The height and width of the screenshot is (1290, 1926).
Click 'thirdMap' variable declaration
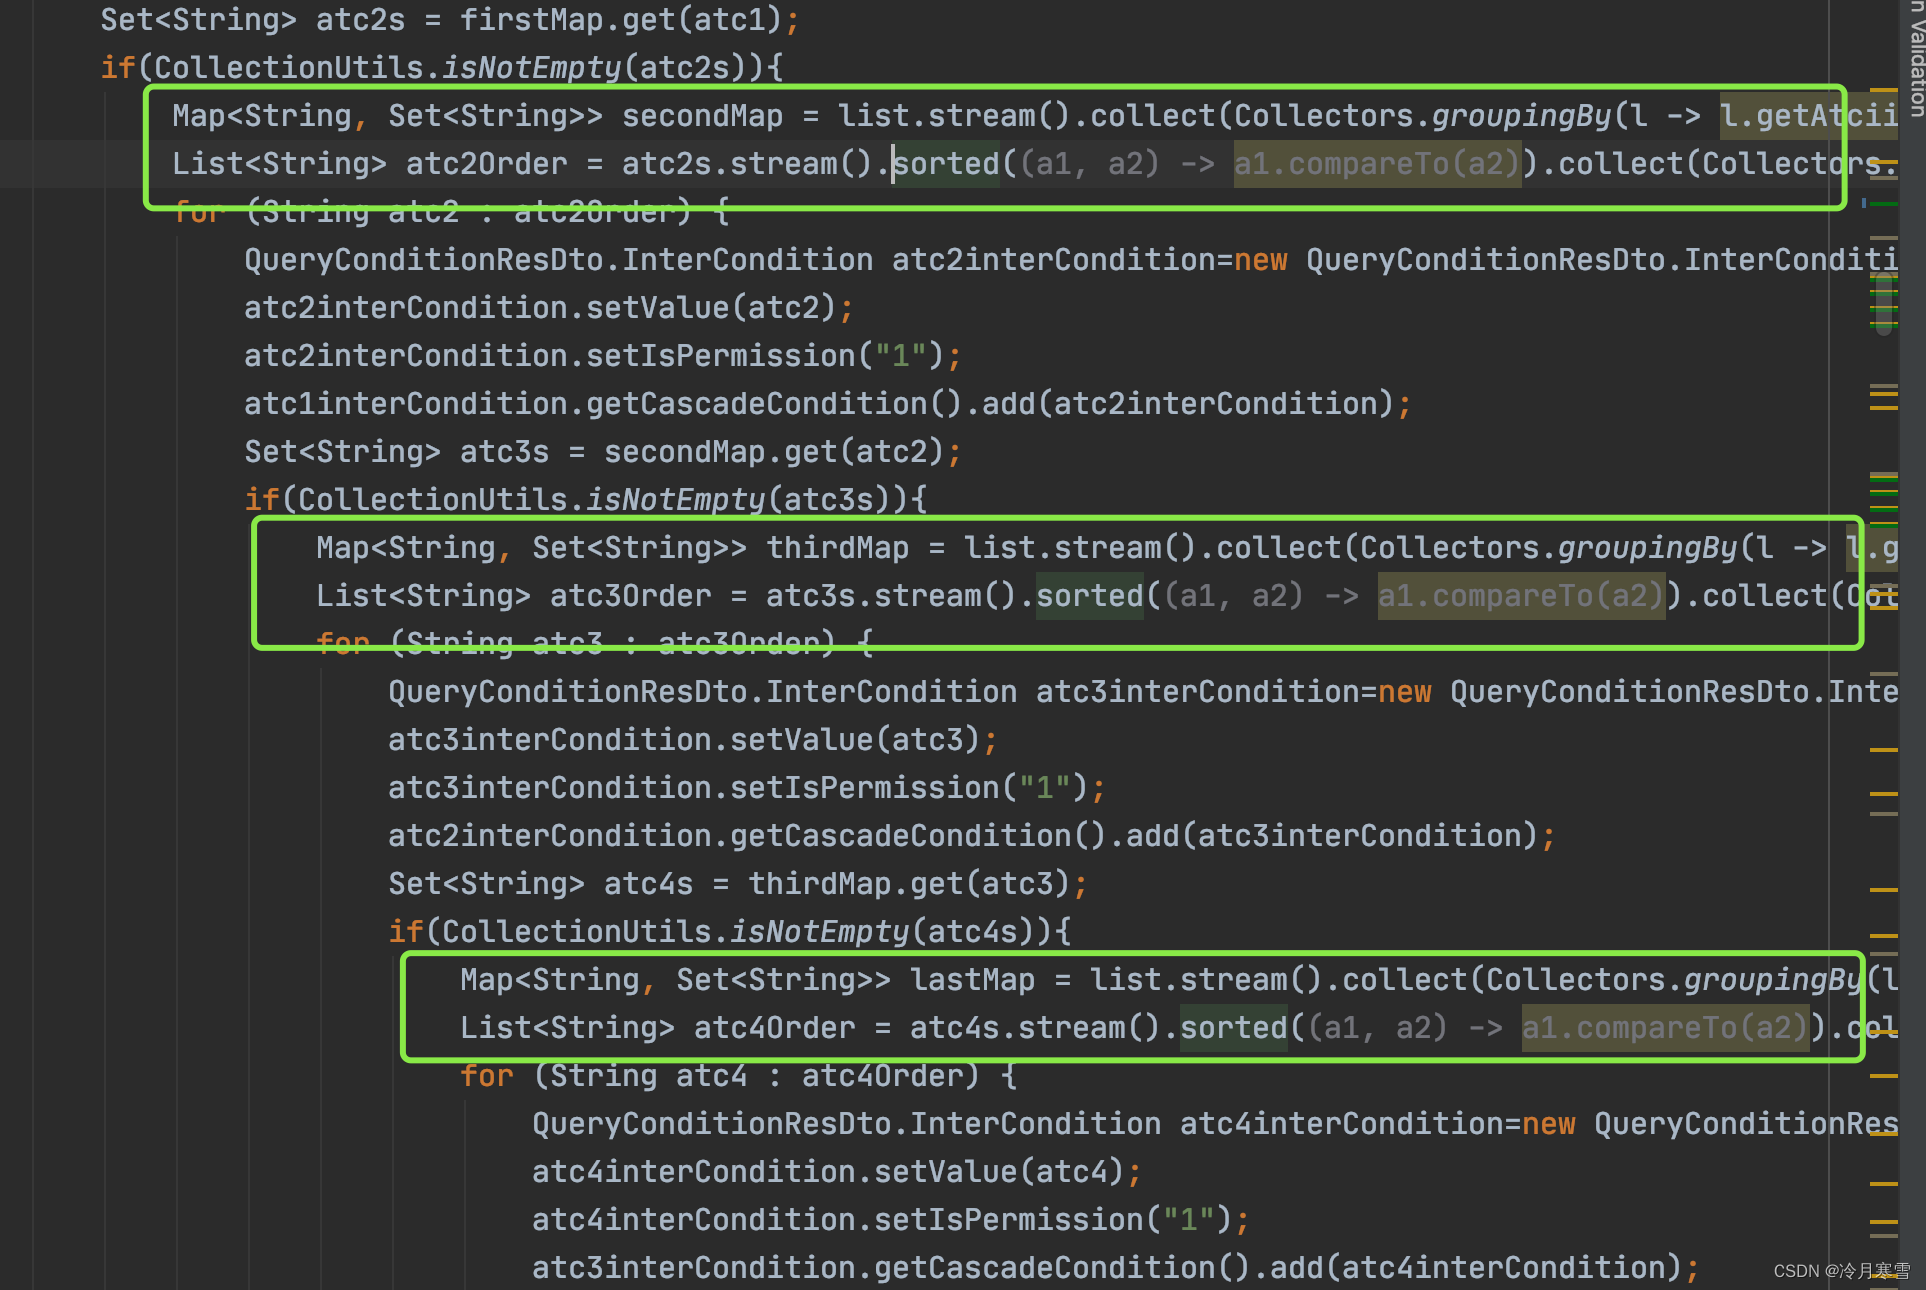[x=837, y=548]
